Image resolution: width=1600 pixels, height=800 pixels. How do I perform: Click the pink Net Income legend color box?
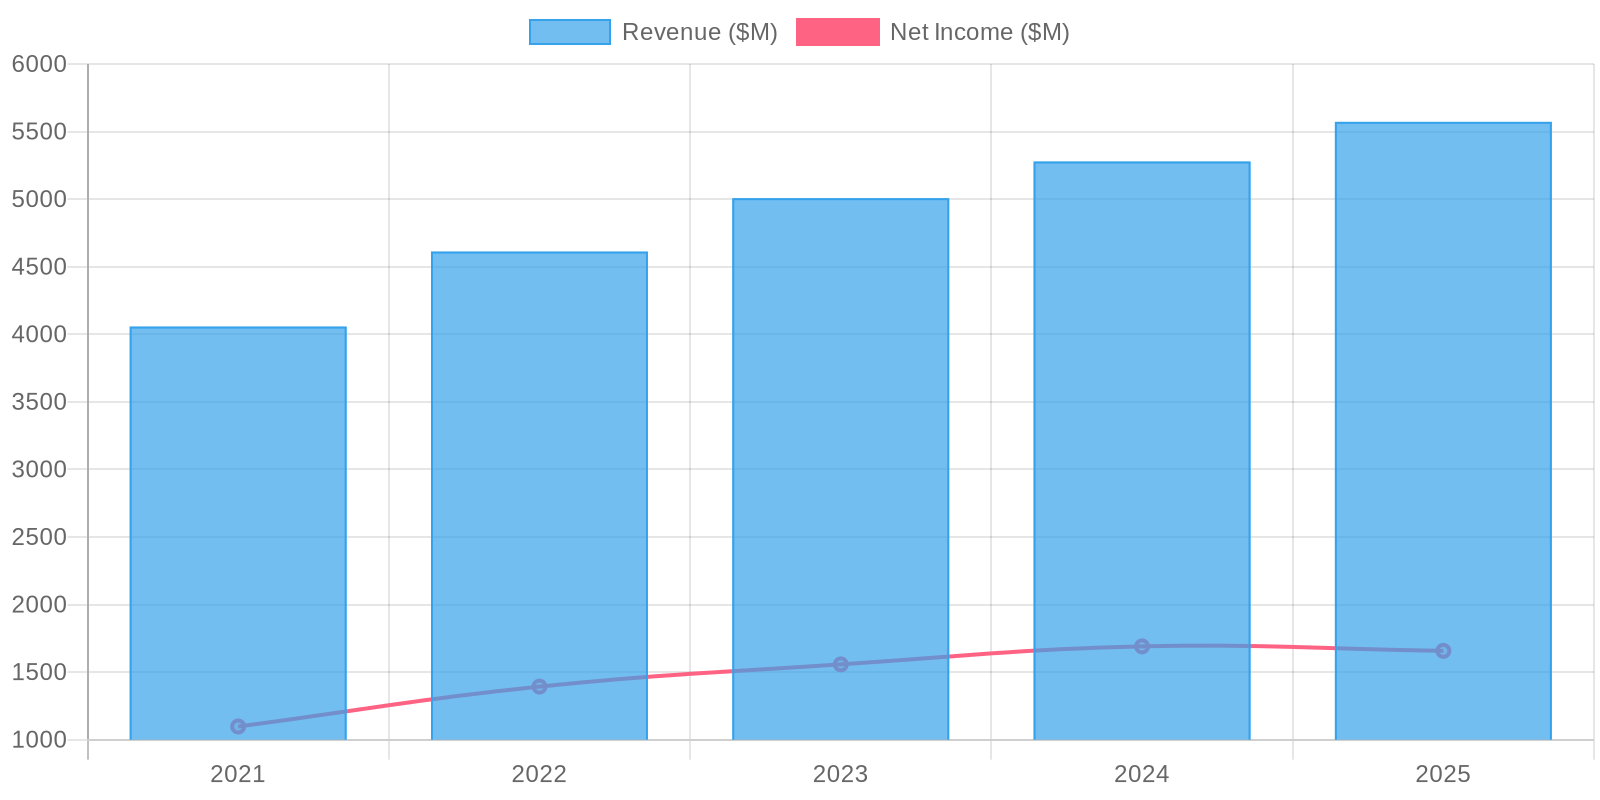click(837, 32)
